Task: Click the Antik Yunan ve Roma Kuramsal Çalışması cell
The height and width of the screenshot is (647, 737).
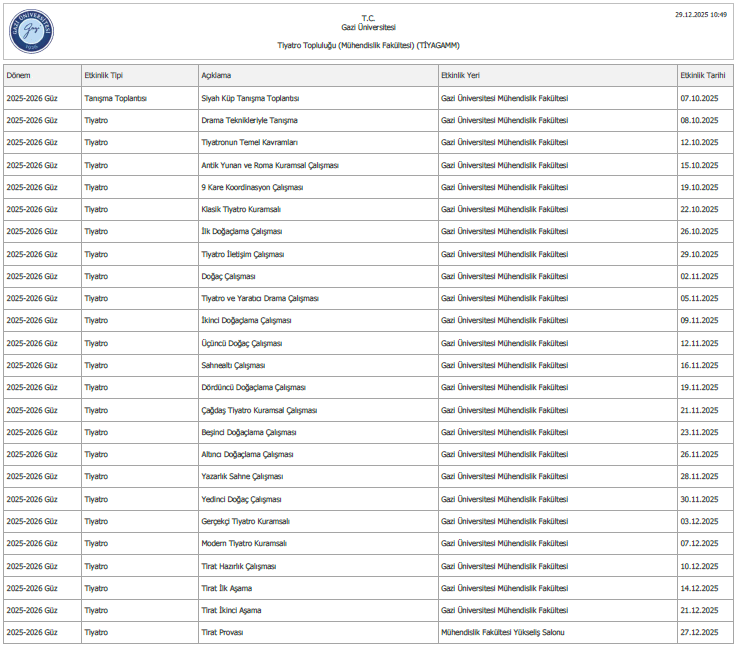Action: (270, 165)
